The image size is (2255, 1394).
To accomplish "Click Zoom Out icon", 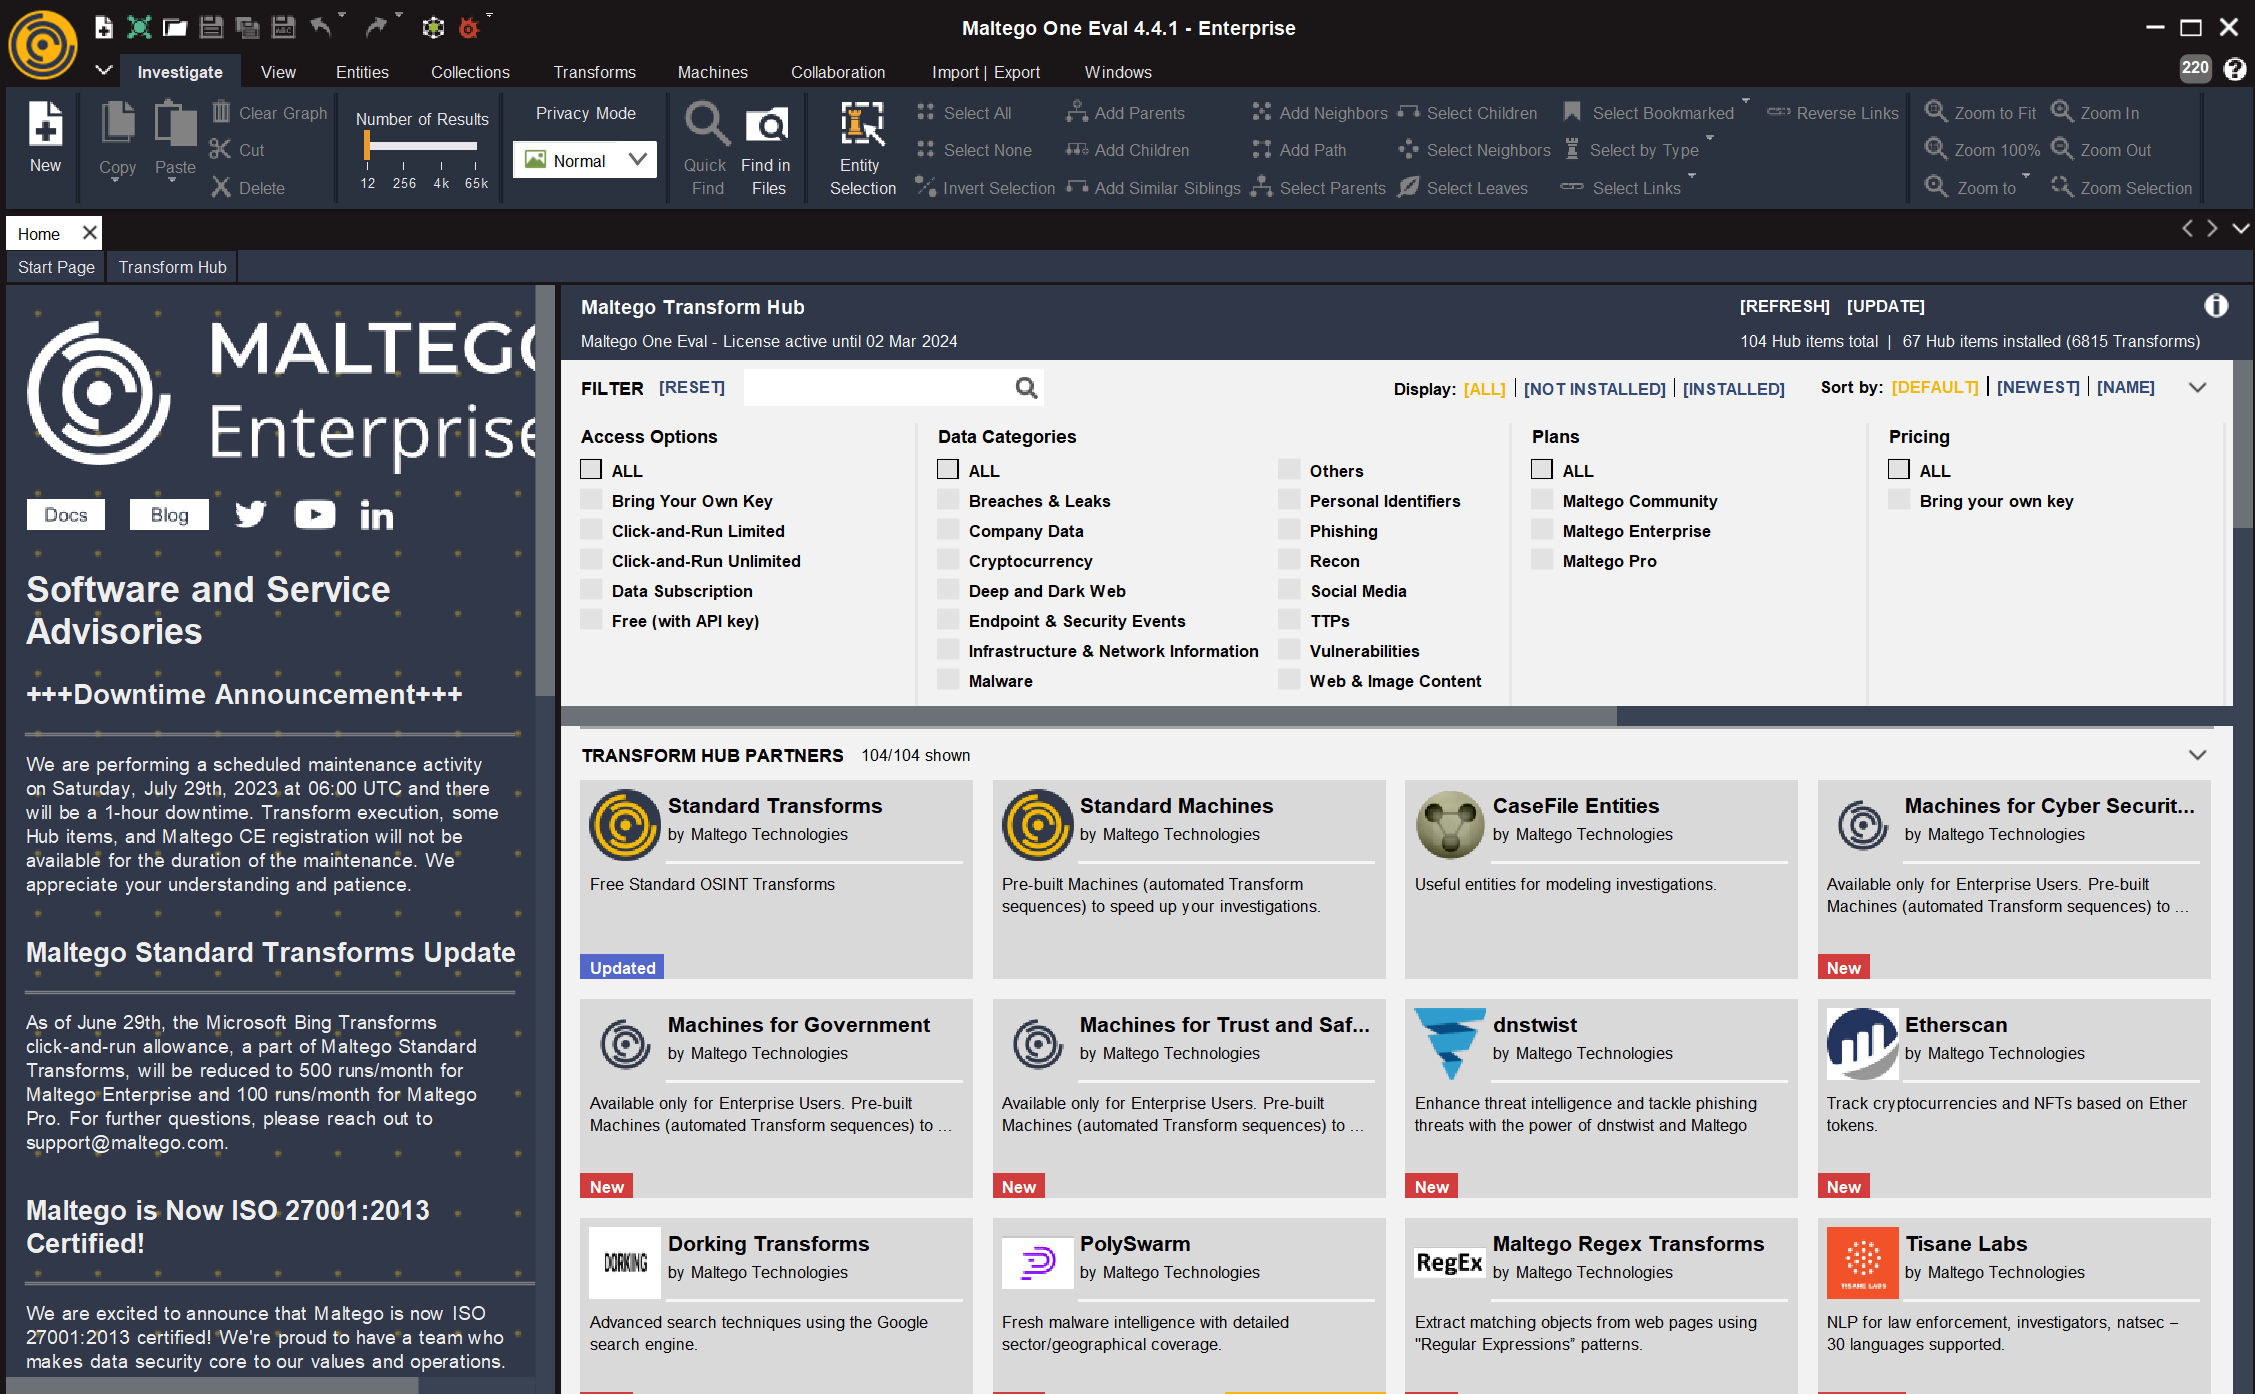I will [x=2062, y=149].
